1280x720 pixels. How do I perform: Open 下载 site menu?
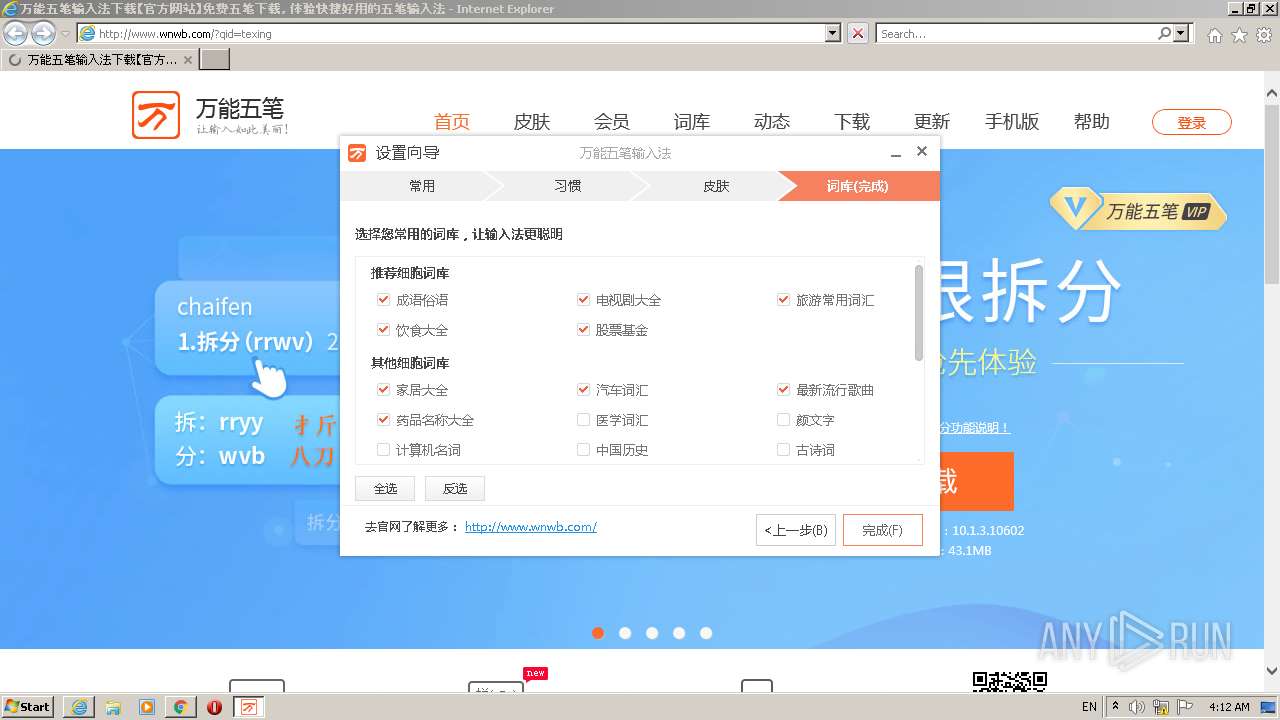pos(852,122)
